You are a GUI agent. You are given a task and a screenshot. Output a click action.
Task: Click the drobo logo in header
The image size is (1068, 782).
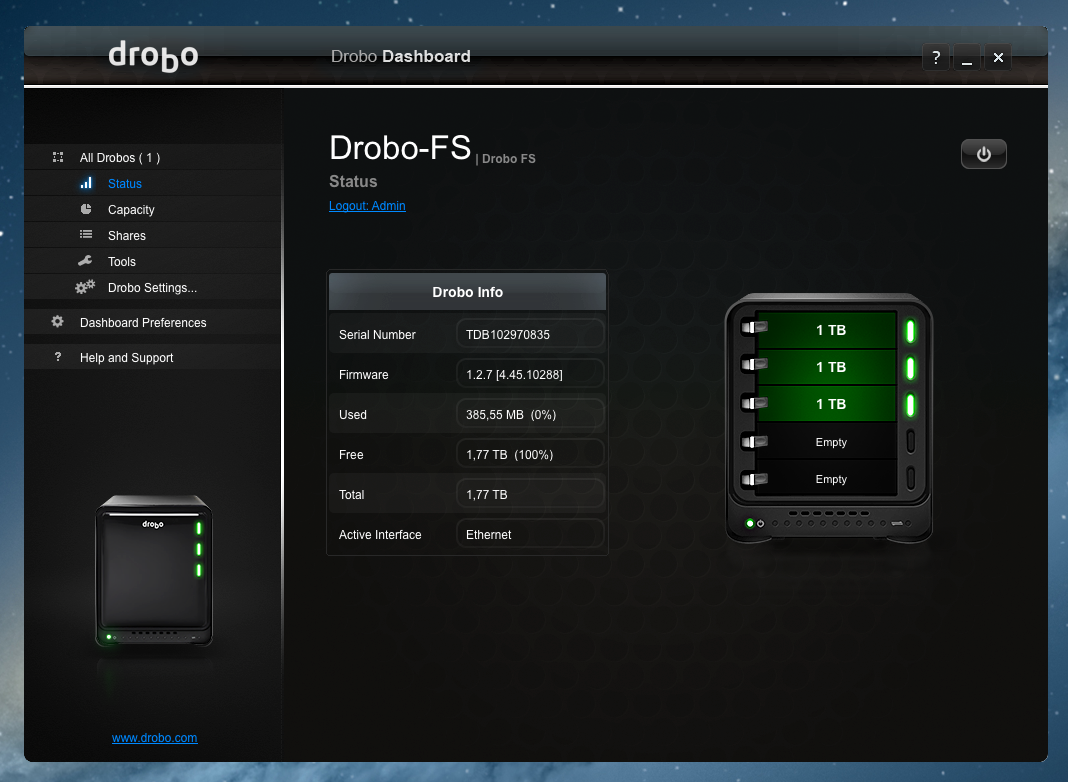click(x=153, y=56)
